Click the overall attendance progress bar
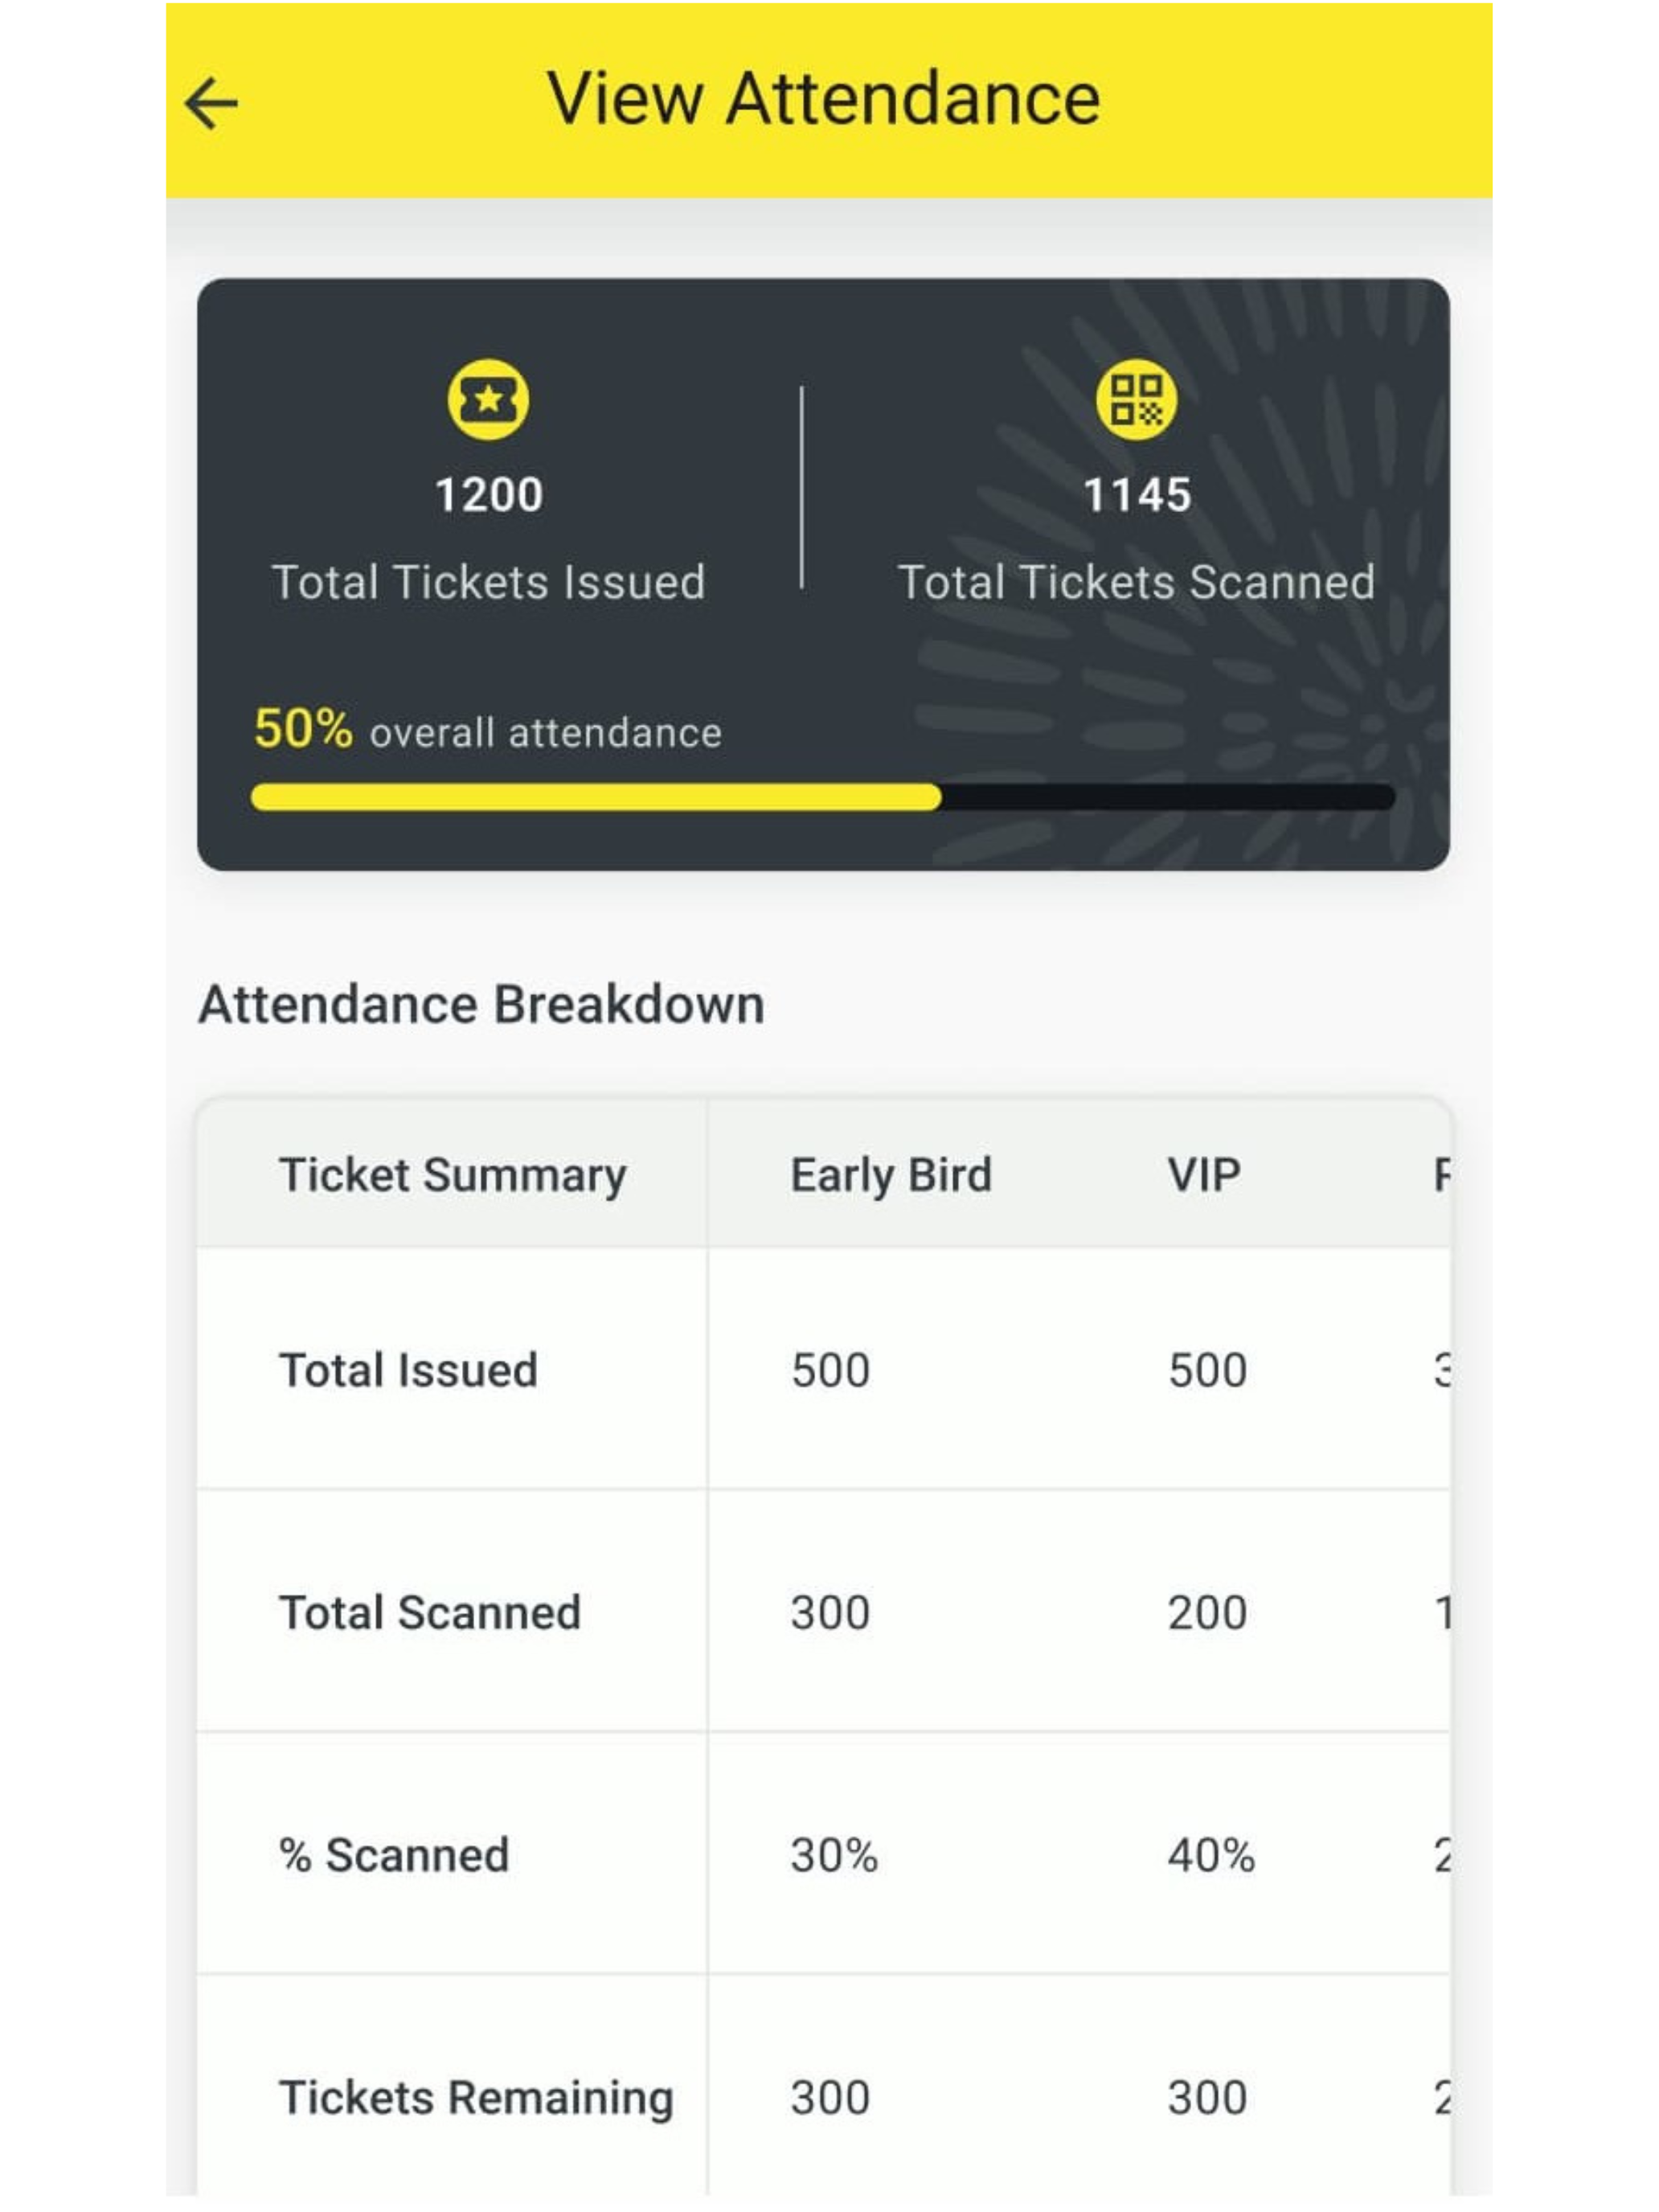 (822, 797)
